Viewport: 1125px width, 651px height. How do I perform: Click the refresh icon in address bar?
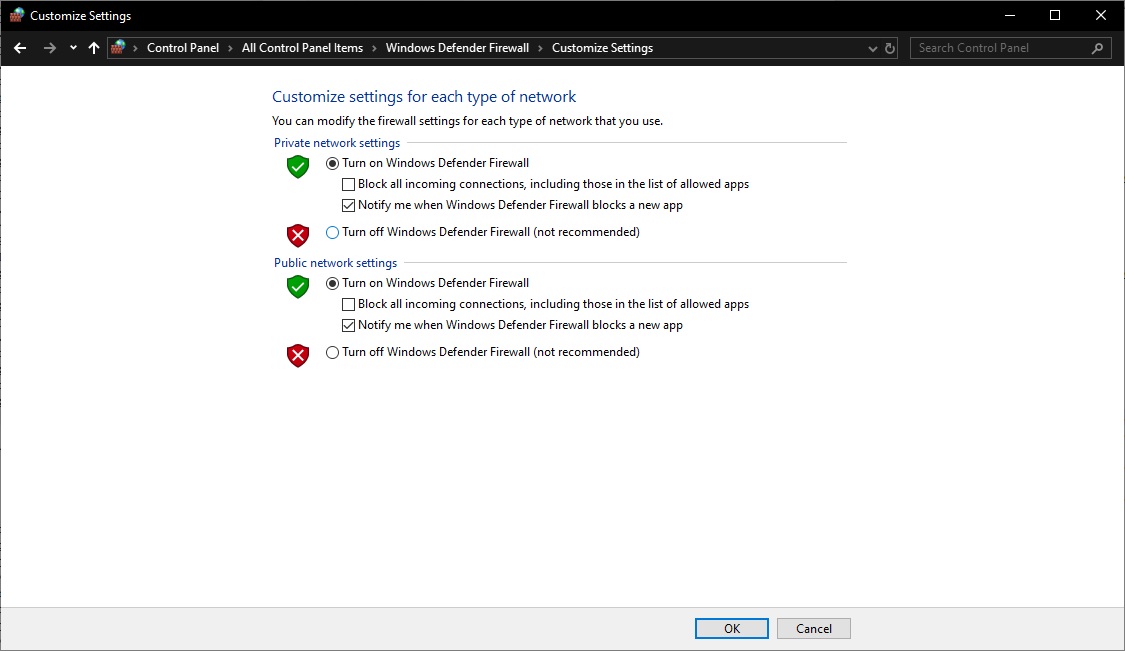(x=889, y=47)
